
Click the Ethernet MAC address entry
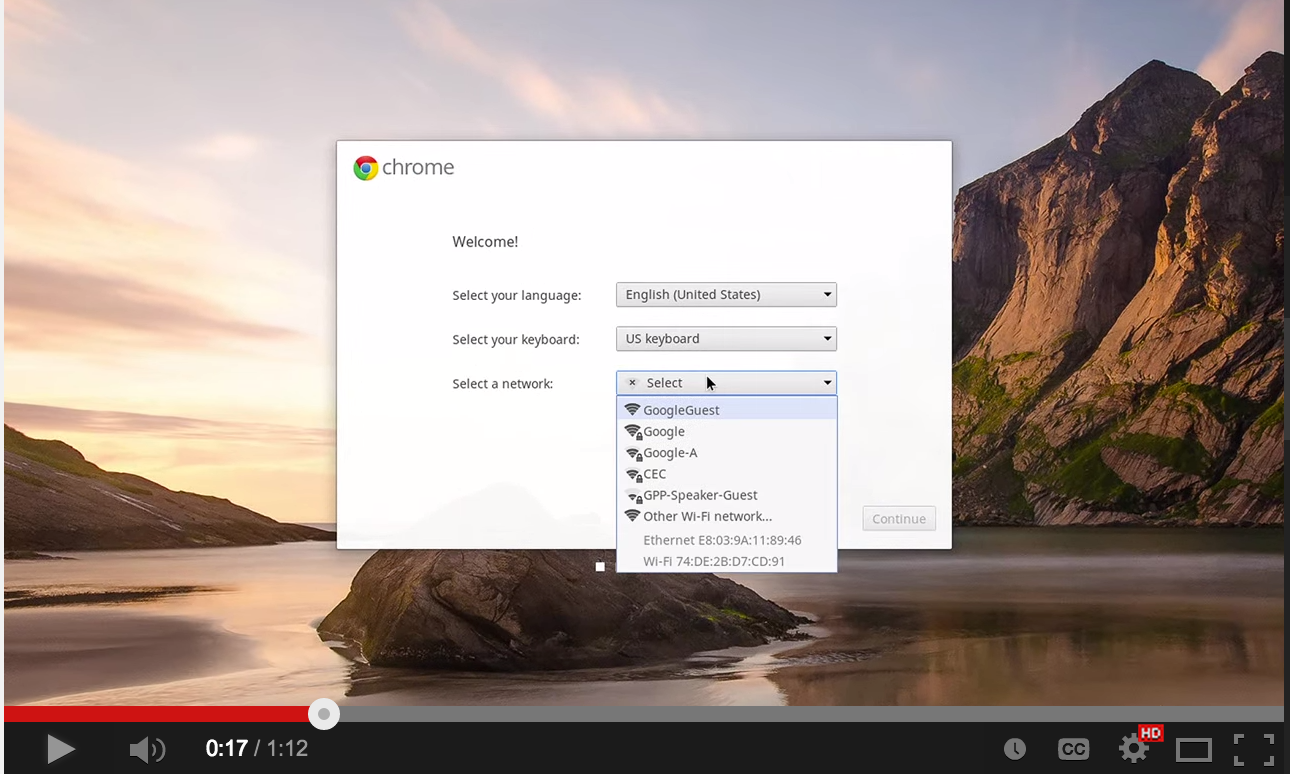[x=722, y=540]
